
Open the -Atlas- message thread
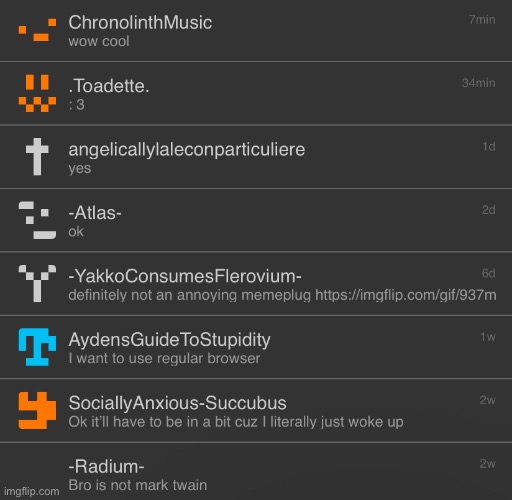click(256, 220)
